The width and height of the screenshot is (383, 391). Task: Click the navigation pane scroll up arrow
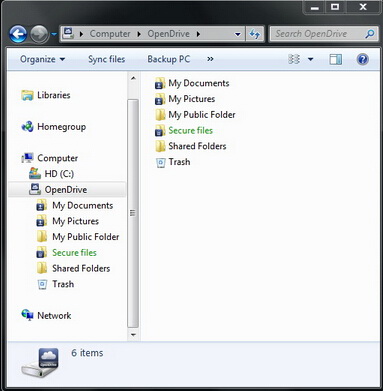(133, 79)
